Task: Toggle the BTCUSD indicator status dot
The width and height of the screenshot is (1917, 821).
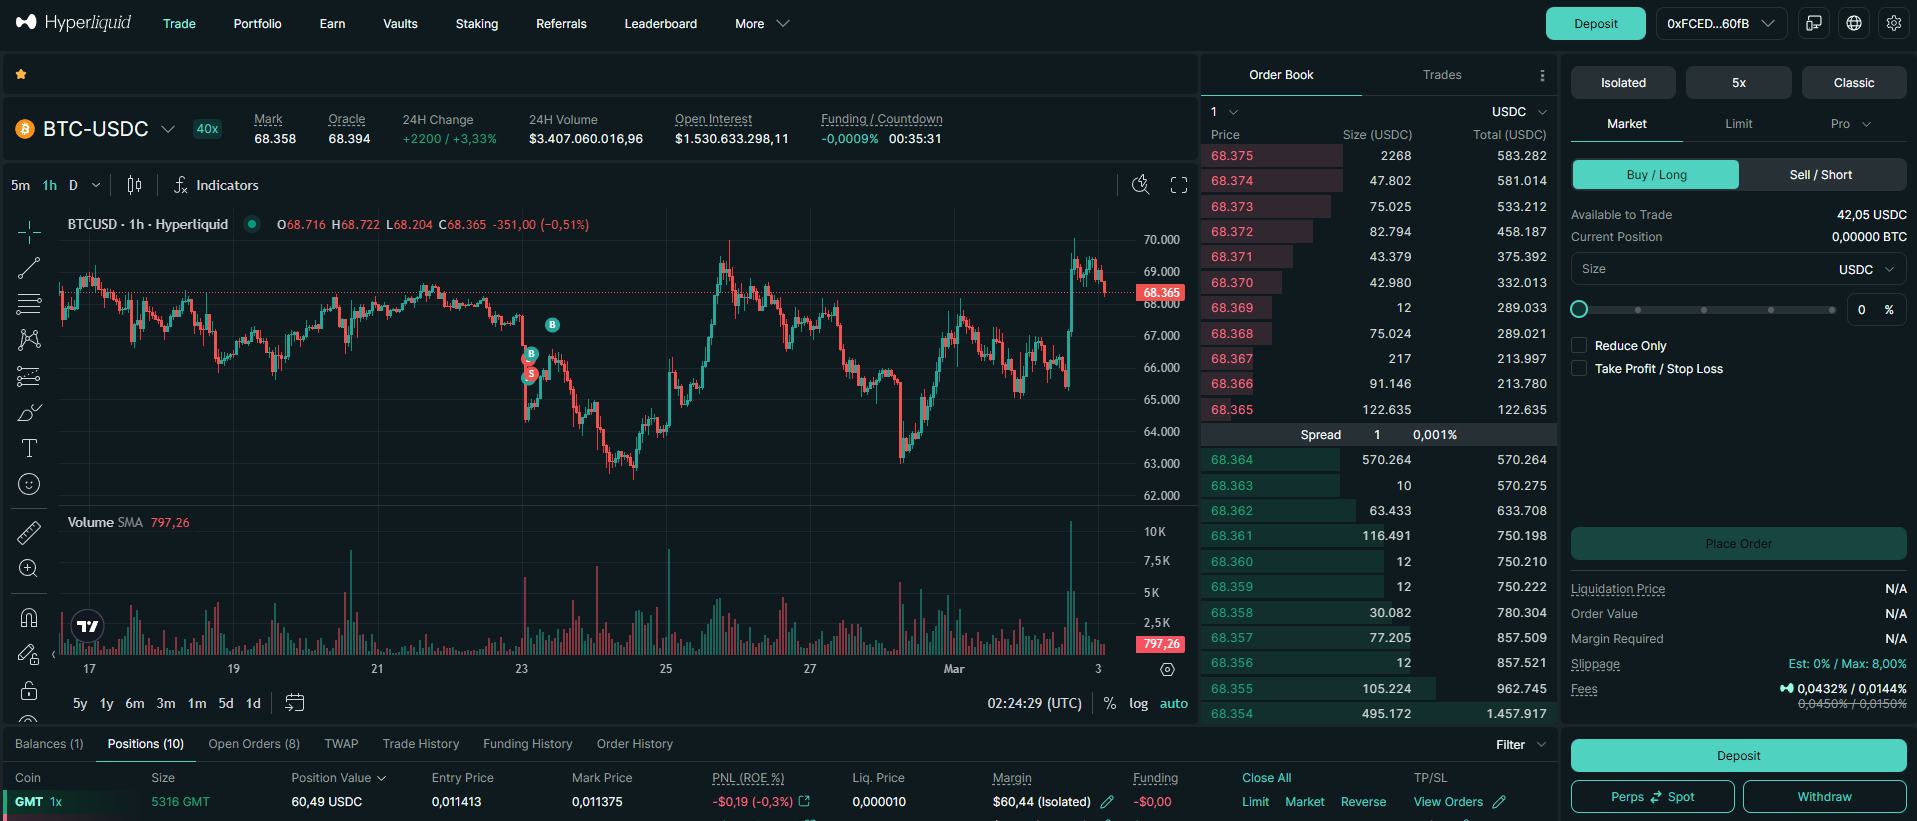Action: point(252,224)
